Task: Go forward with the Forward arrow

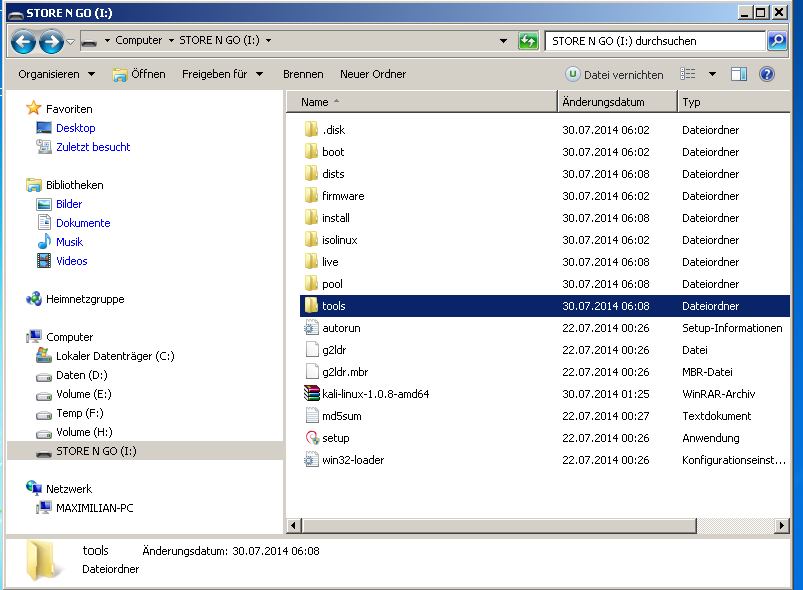Action: (51, 41)
